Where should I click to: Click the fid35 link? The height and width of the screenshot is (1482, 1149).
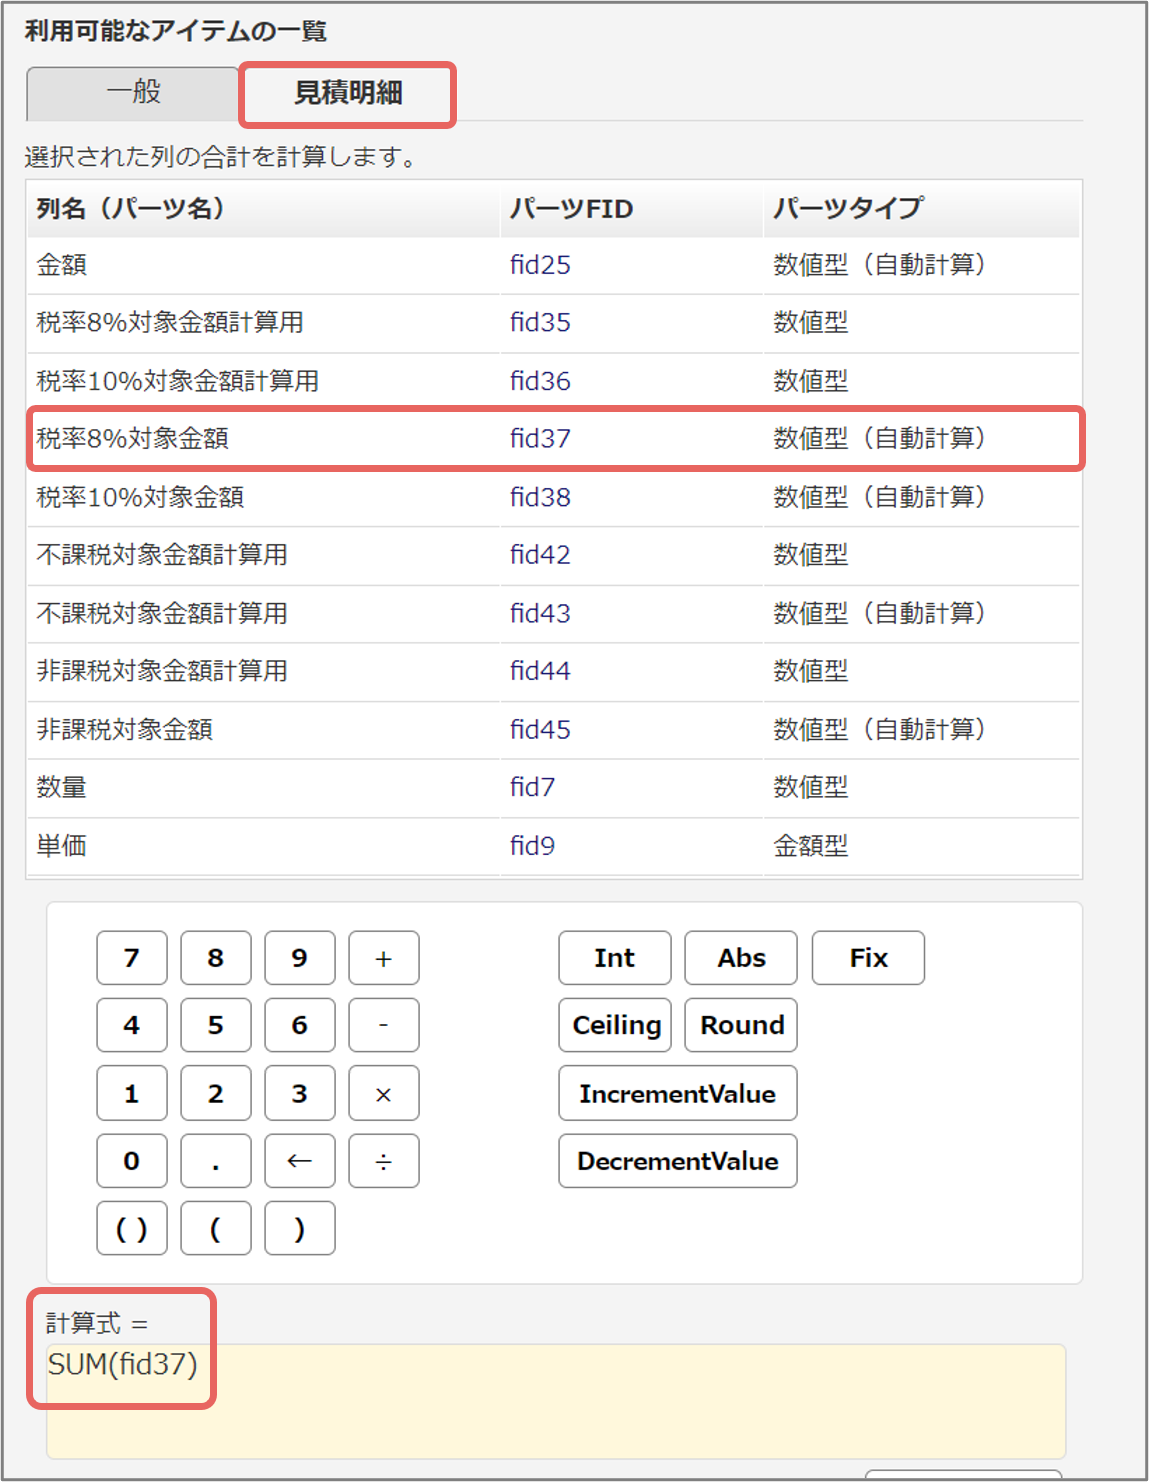click(540, 323)
